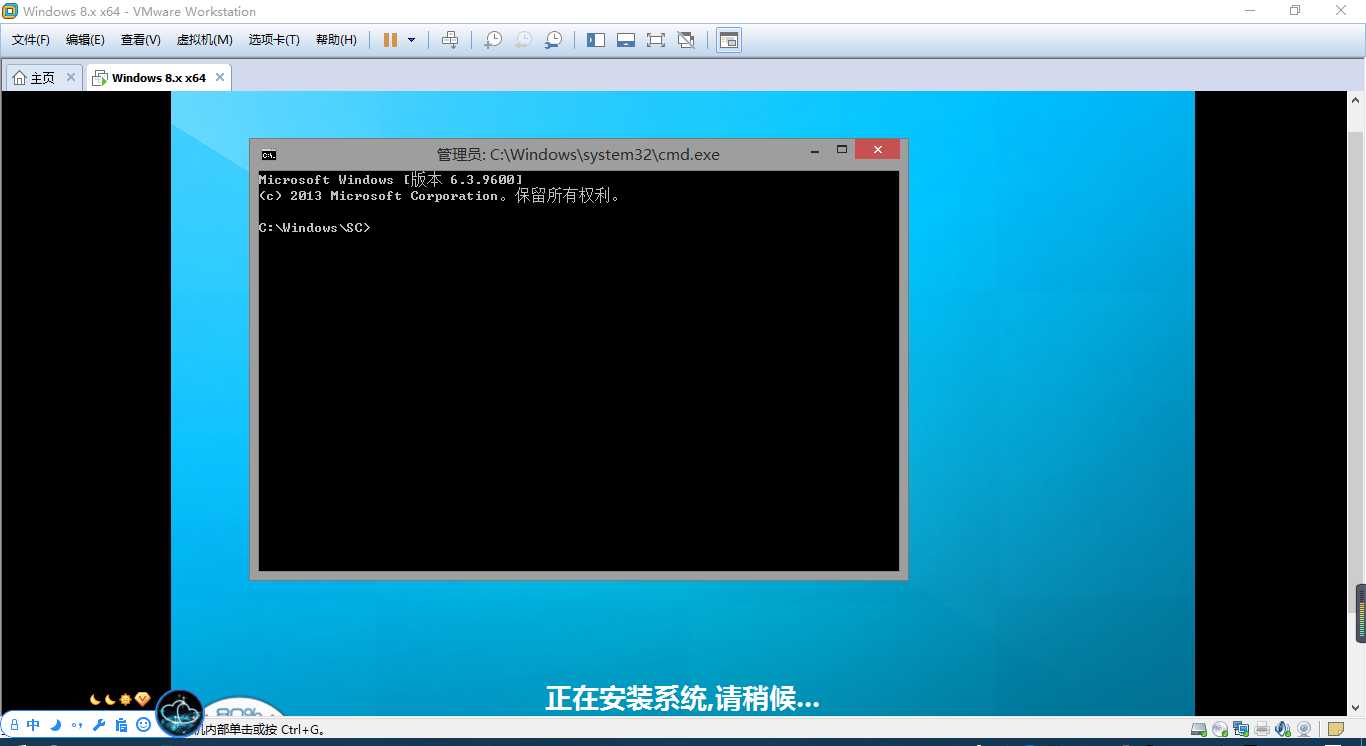Click the sound card status icon
Viewport: 1366px width, 746px height.
pos(1283,729)
